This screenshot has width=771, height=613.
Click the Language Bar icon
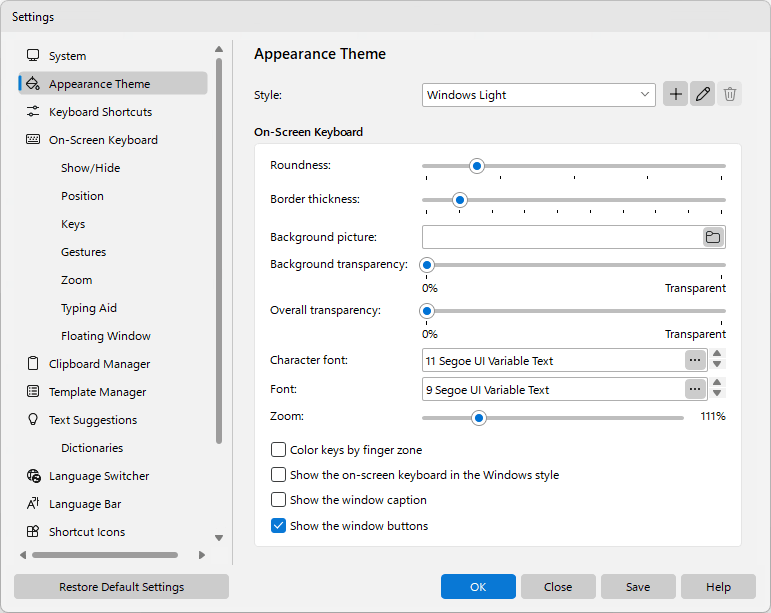tap(33, 503)
